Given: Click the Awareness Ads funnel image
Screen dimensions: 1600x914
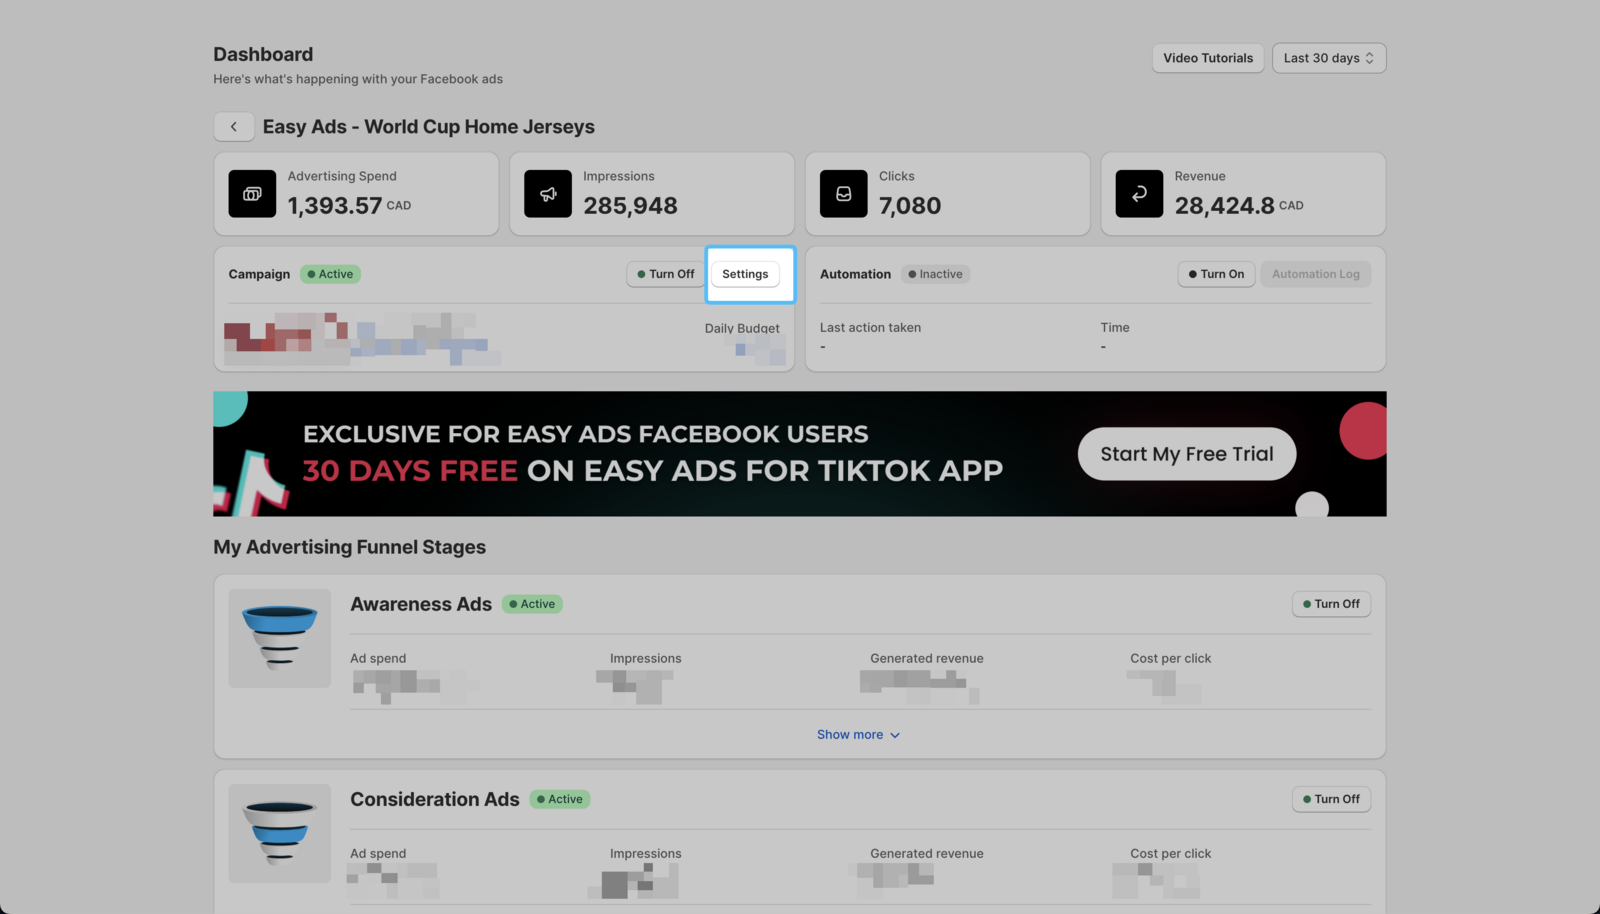Looking at the screenshot, I should tap(280, 638).
